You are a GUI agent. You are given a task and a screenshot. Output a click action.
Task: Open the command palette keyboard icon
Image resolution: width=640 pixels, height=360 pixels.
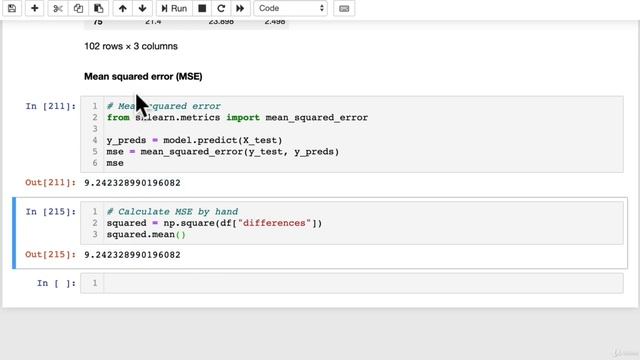344,8
